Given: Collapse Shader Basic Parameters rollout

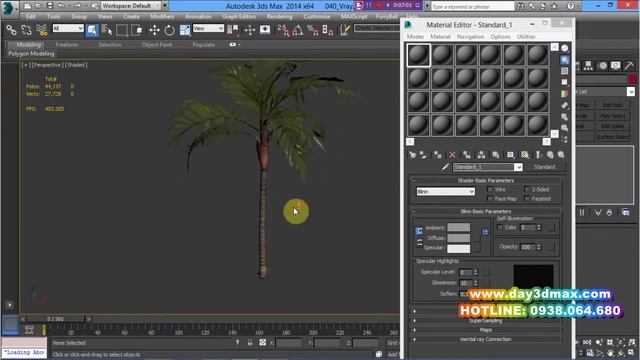Looking at the screenshot, I should click(485, 180).
